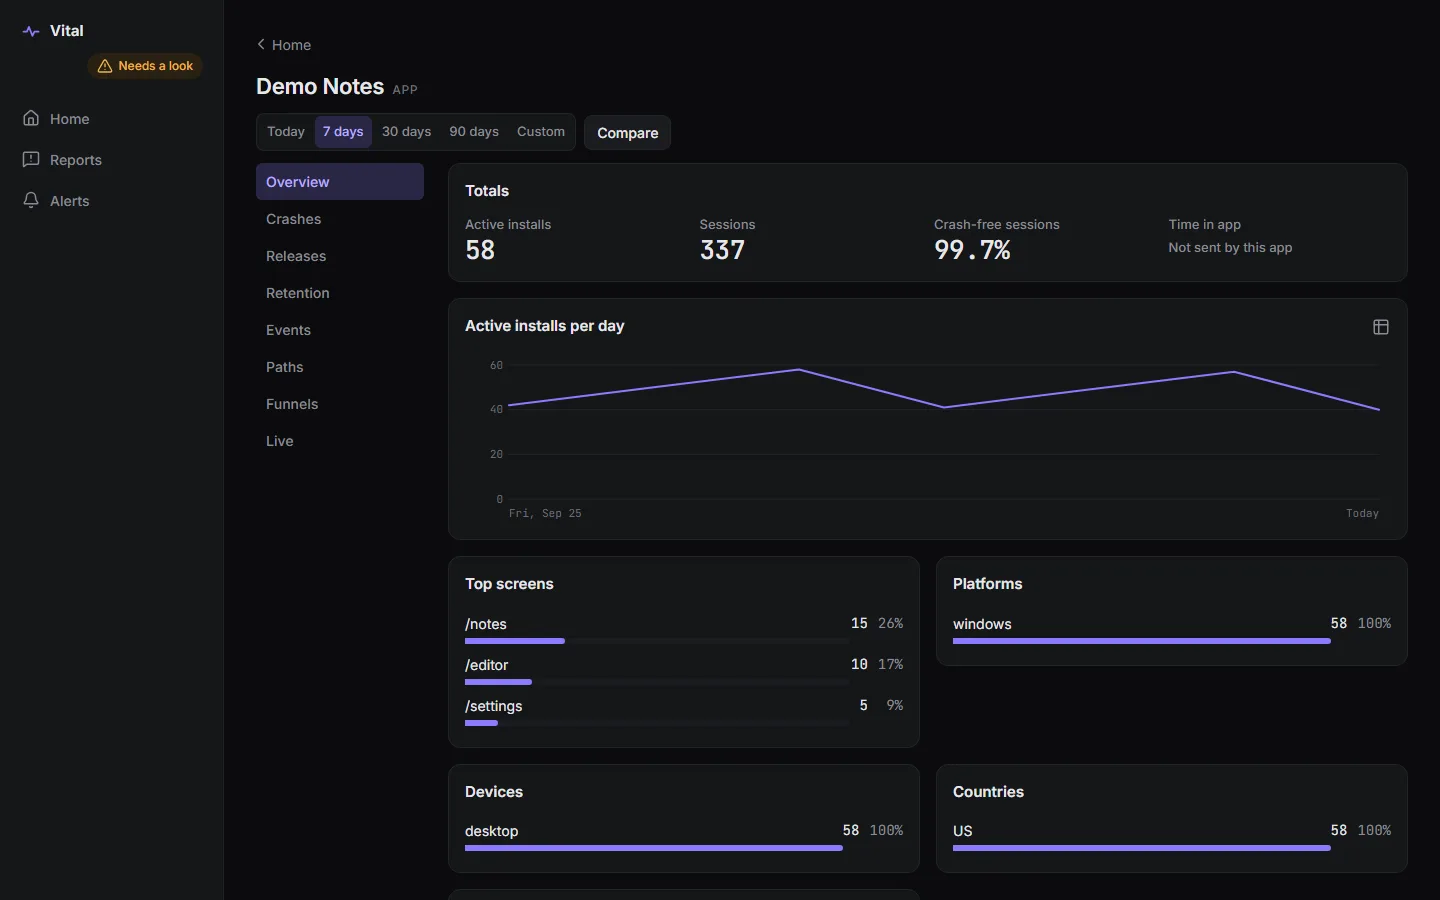Image resolution: width=1440 pixels, height=900 pixels.
Task: Click the US country row
Action: 1172,836
